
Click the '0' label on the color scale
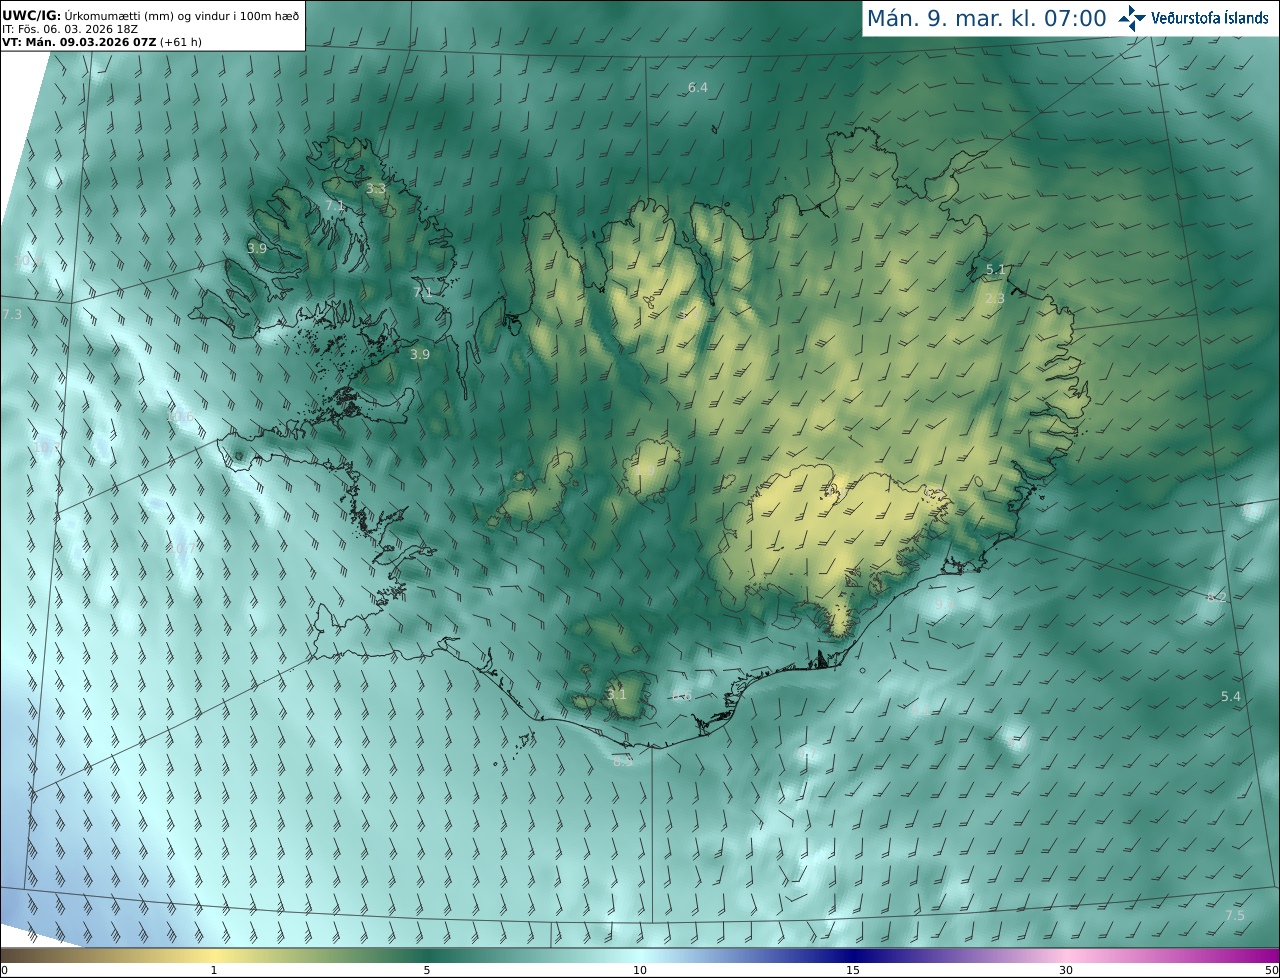pos(4,971)
